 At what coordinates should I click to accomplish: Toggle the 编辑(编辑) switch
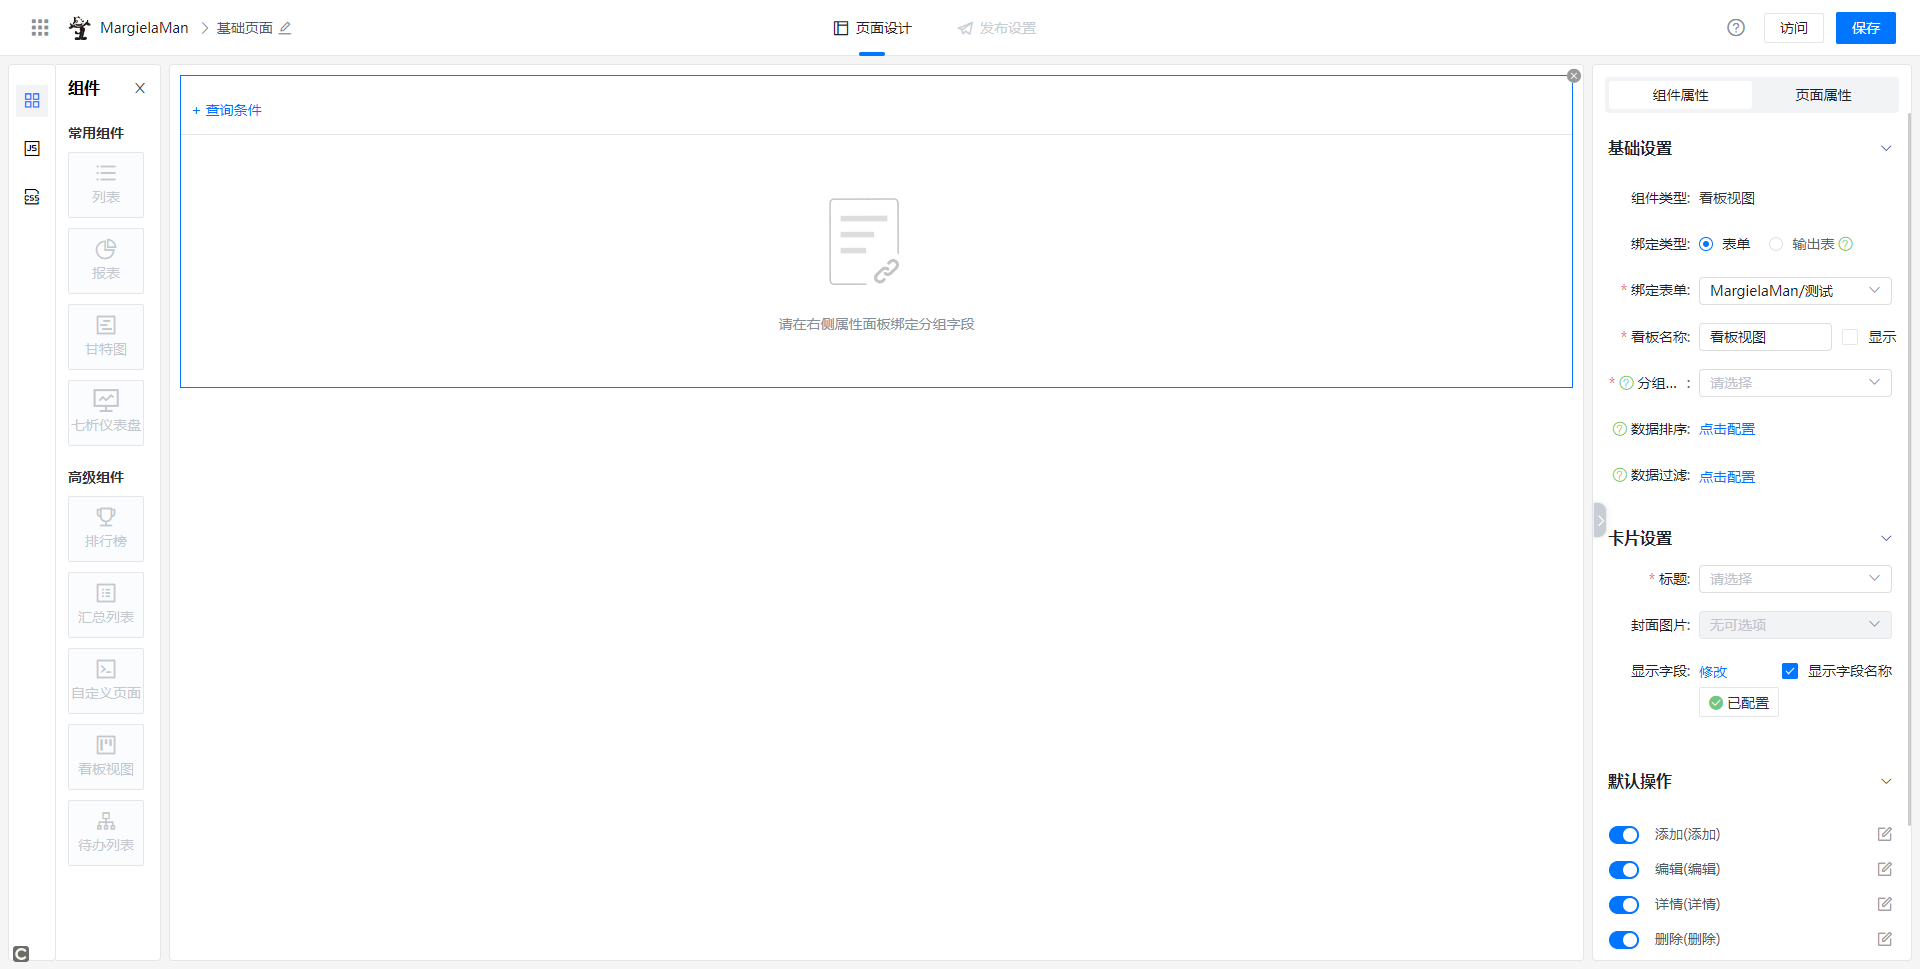click(1624, 870)
